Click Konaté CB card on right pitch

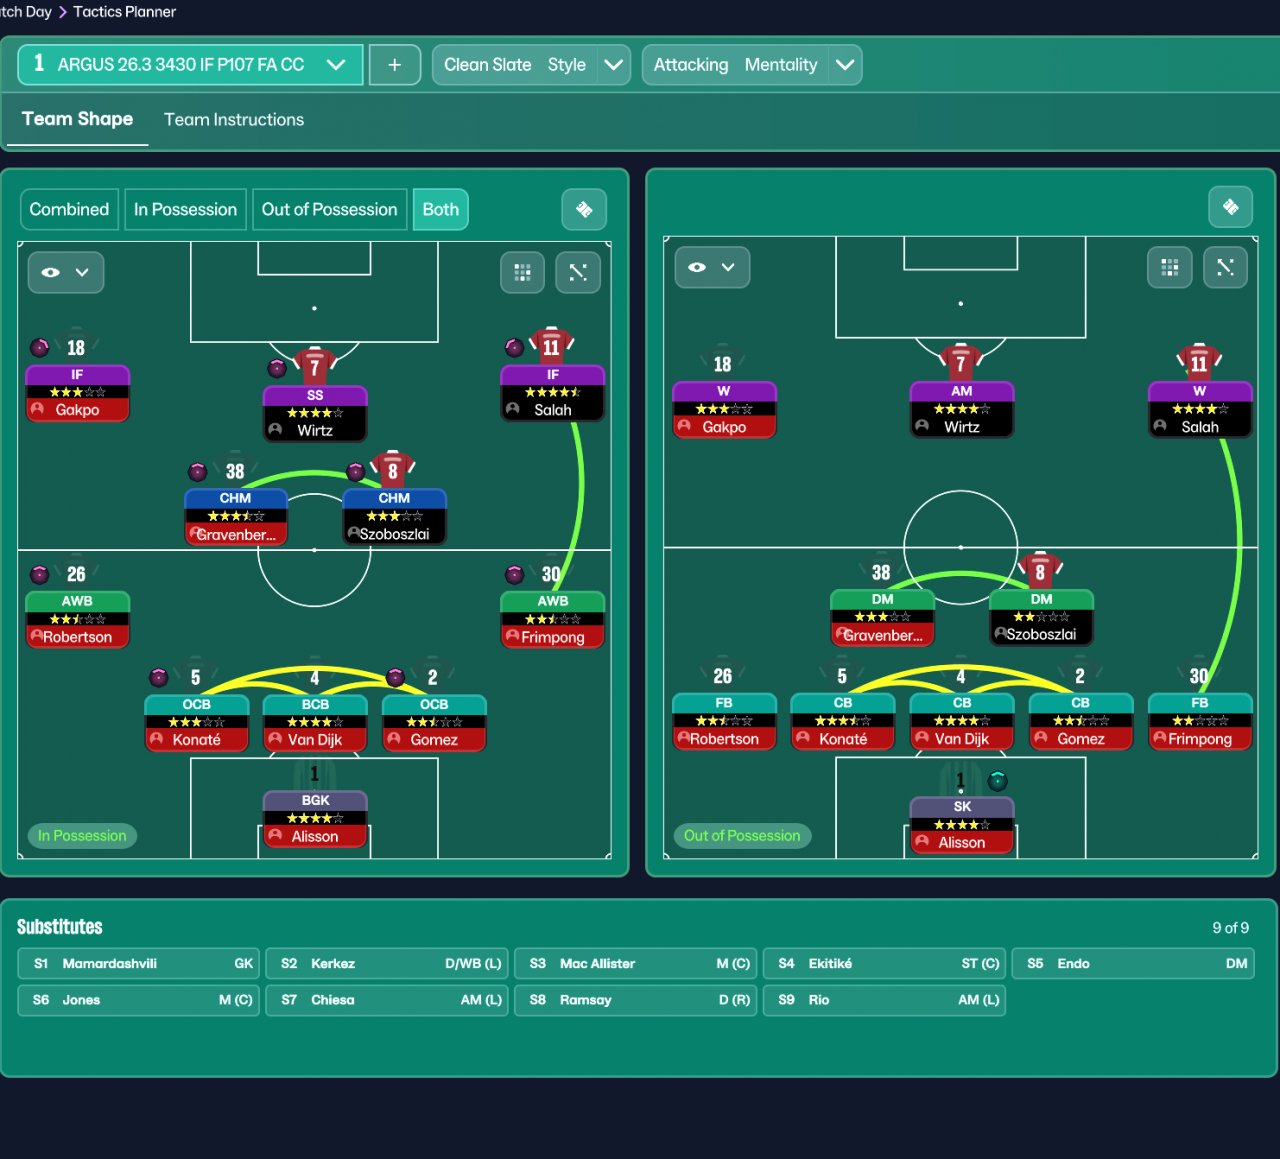click(843, 722)
